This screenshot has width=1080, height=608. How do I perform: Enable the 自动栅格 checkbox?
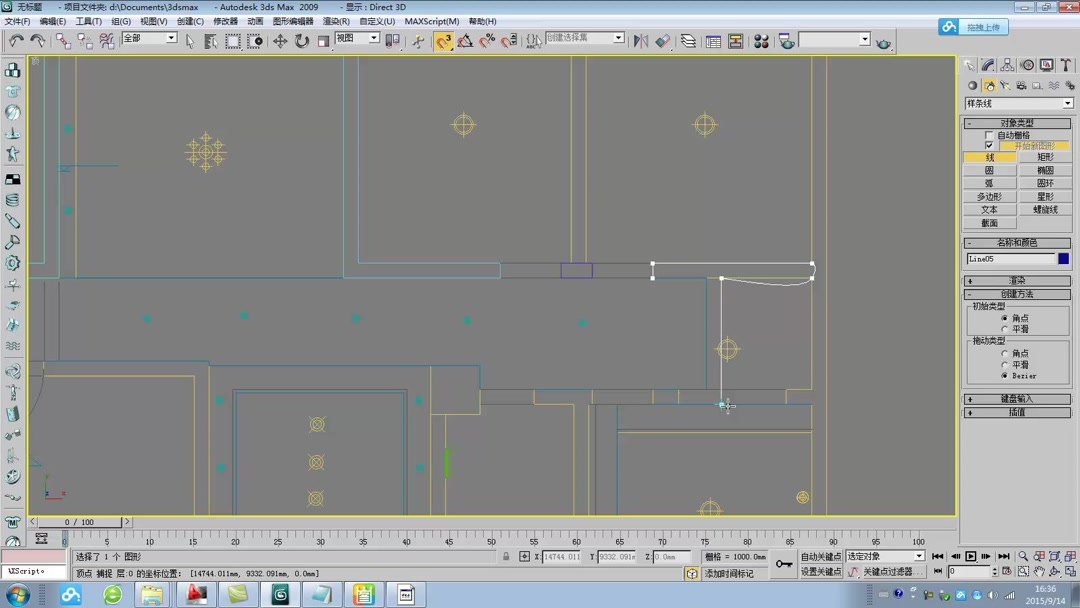(989, 136)
